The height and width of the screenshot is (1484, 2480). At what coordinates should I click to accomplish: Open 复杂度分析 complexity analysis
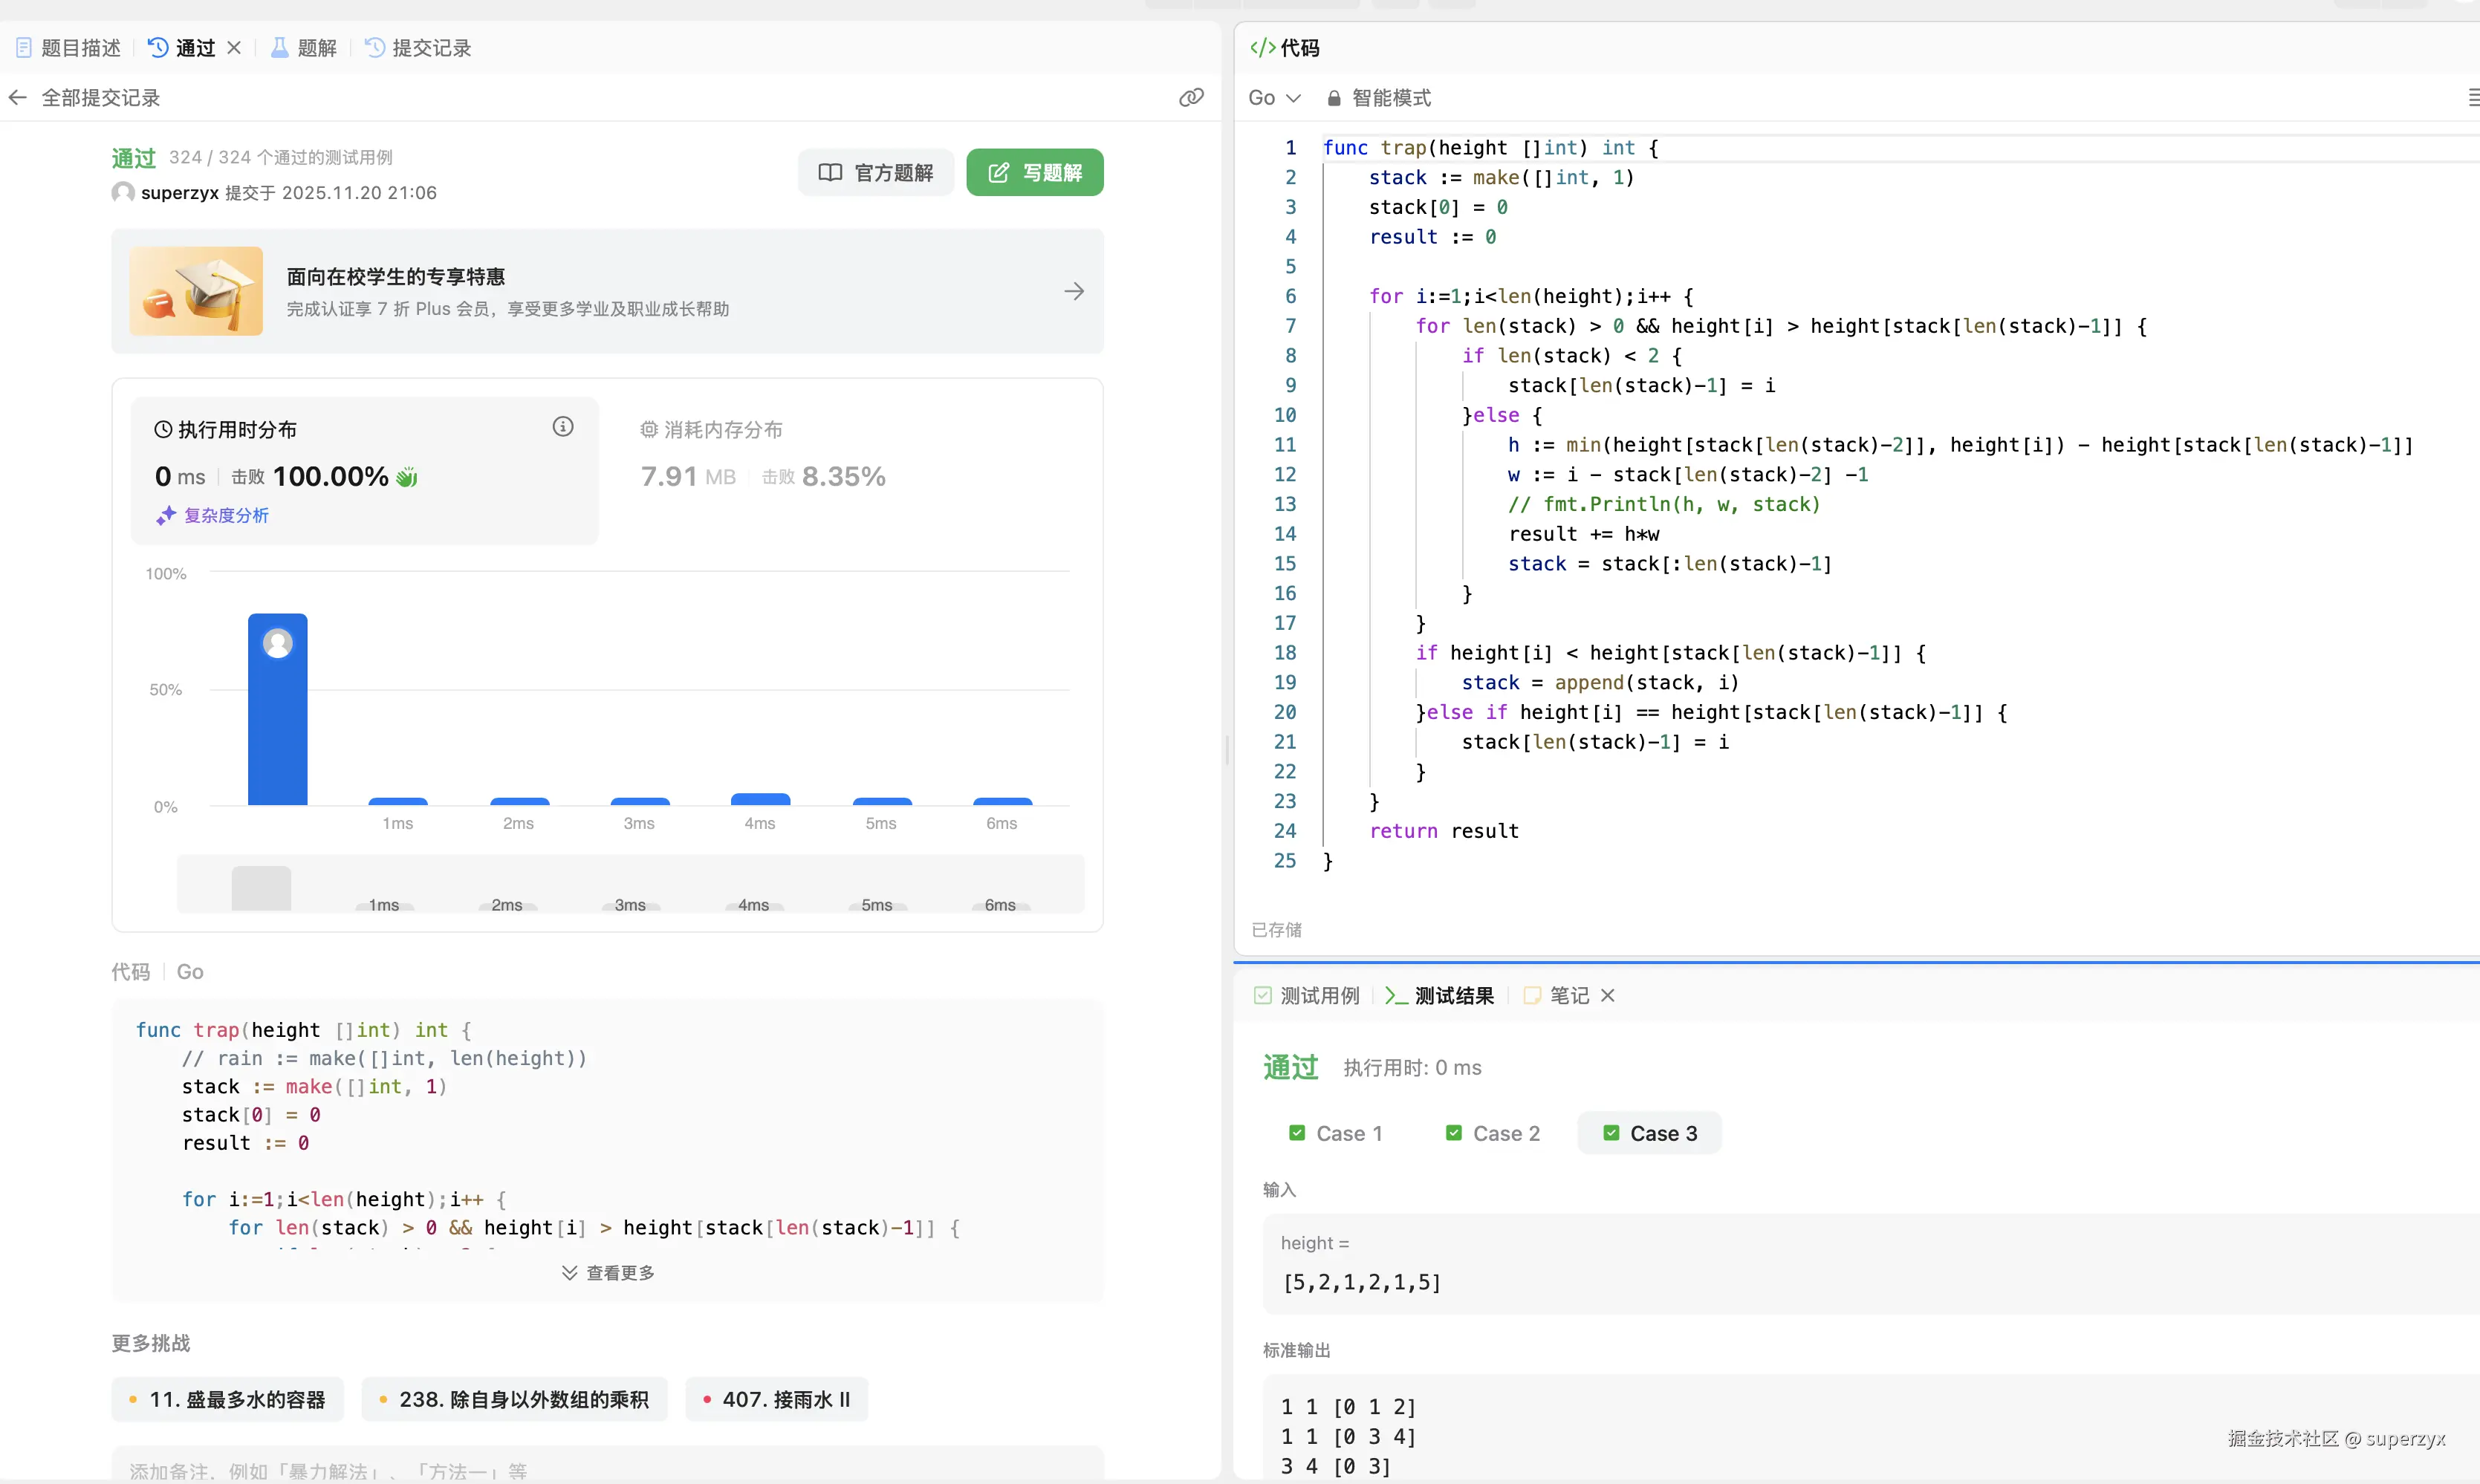tap(212, 515)
